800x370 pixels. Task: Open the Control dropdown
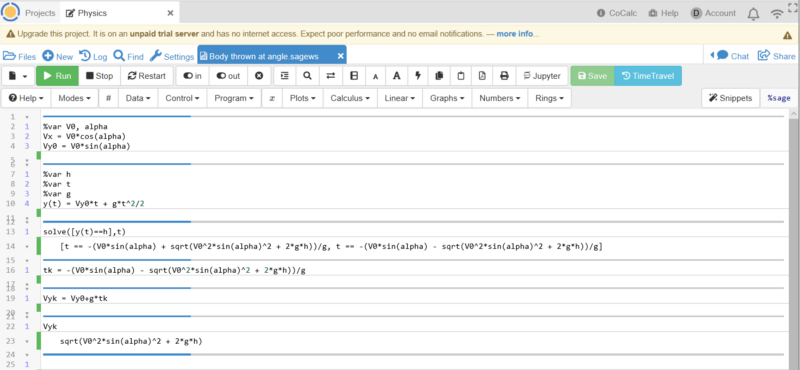(x=182, y=98)
